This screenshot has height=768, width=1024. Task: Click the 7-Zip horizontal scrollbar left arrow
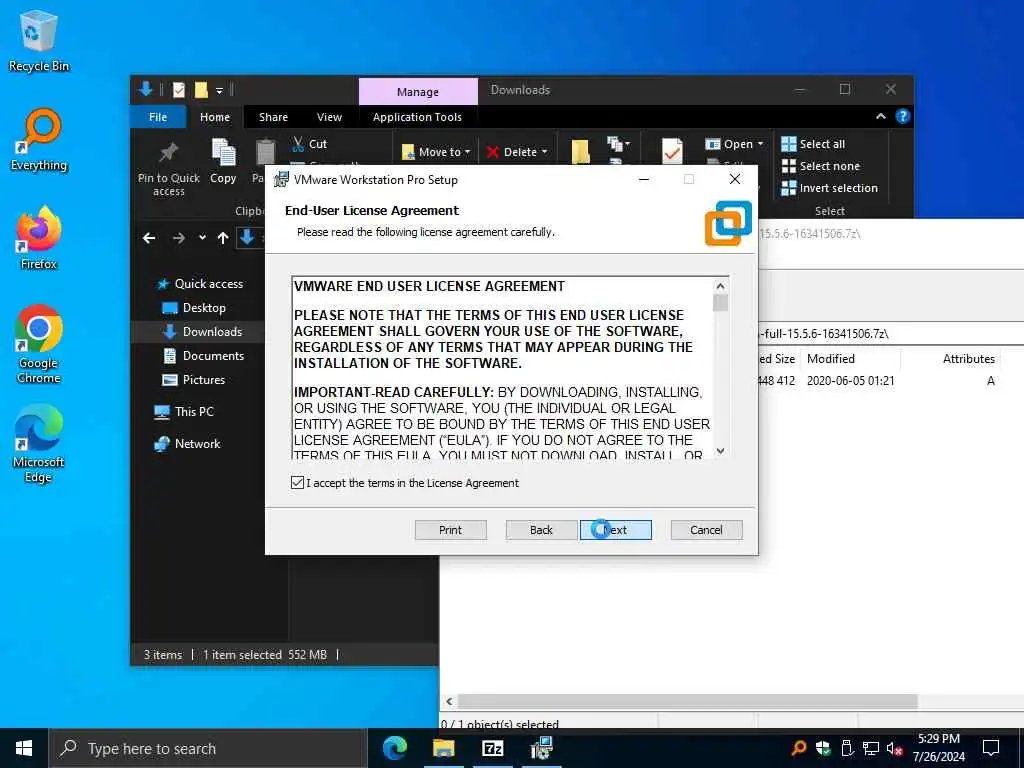449,701
